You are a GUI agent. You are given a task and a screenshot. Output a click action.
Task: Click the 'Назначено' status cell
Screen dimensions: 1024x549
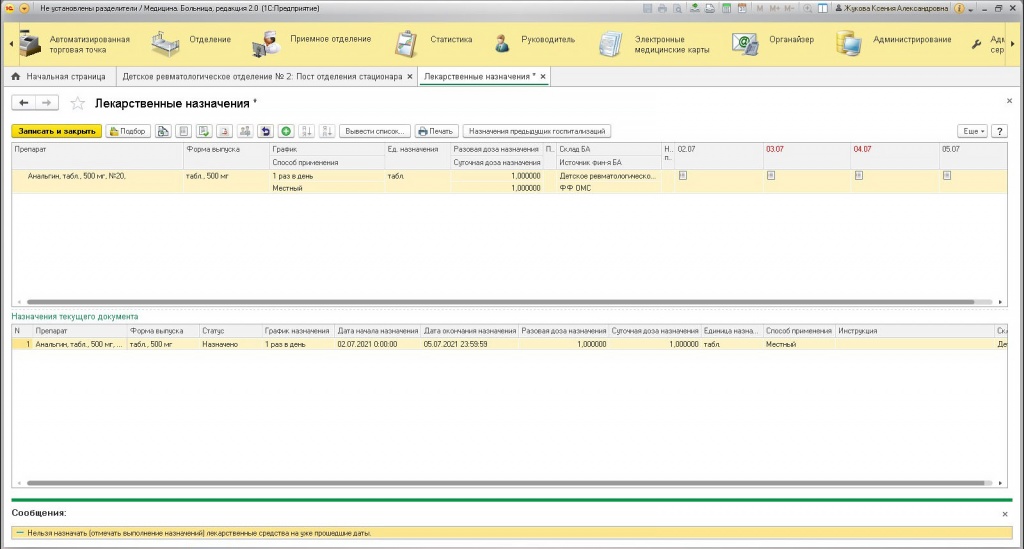click(x=231, y=344)
